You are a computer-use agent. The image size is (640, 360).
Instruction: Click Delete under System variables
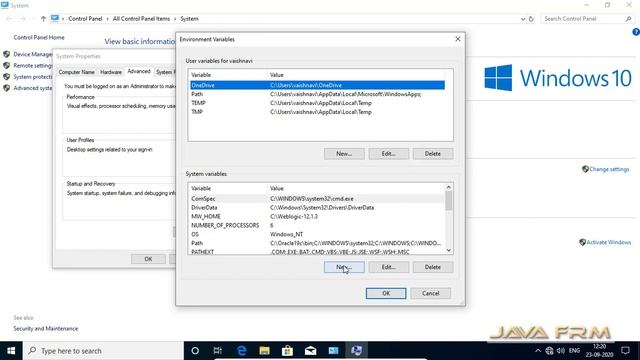[433, 267]
